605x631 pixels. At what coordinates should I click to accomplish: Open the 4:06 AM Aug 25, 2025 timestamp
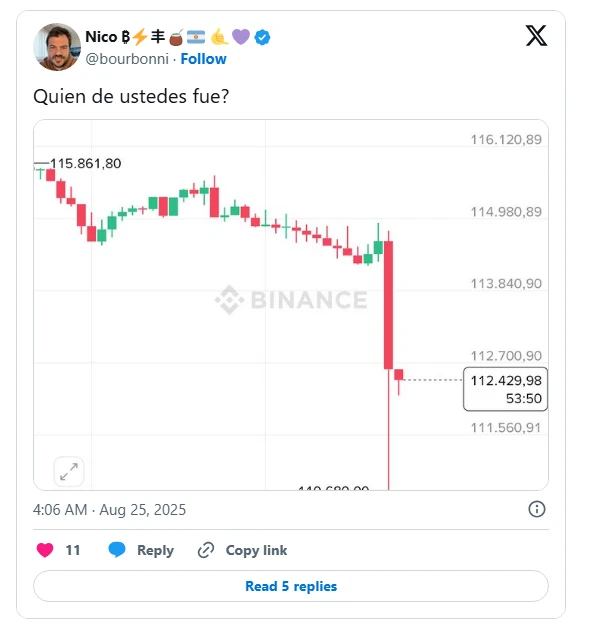pyautogui.click(x=109, y=510)
